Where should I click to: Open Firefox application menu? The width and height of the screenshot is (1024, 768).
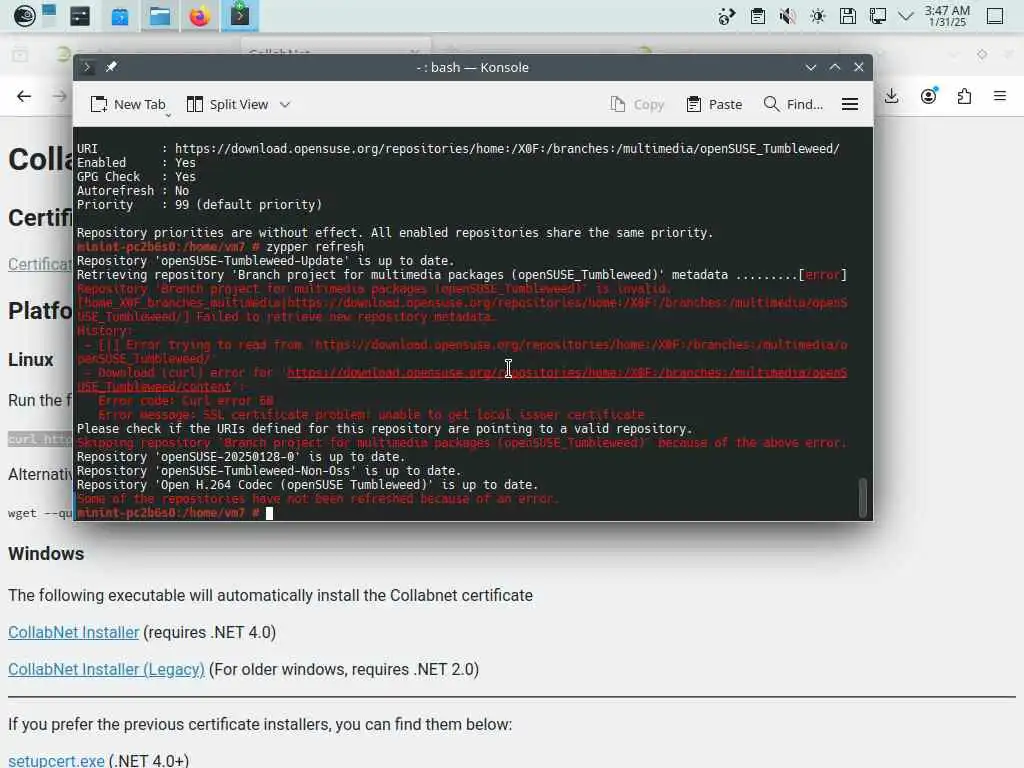(1000, 97)
